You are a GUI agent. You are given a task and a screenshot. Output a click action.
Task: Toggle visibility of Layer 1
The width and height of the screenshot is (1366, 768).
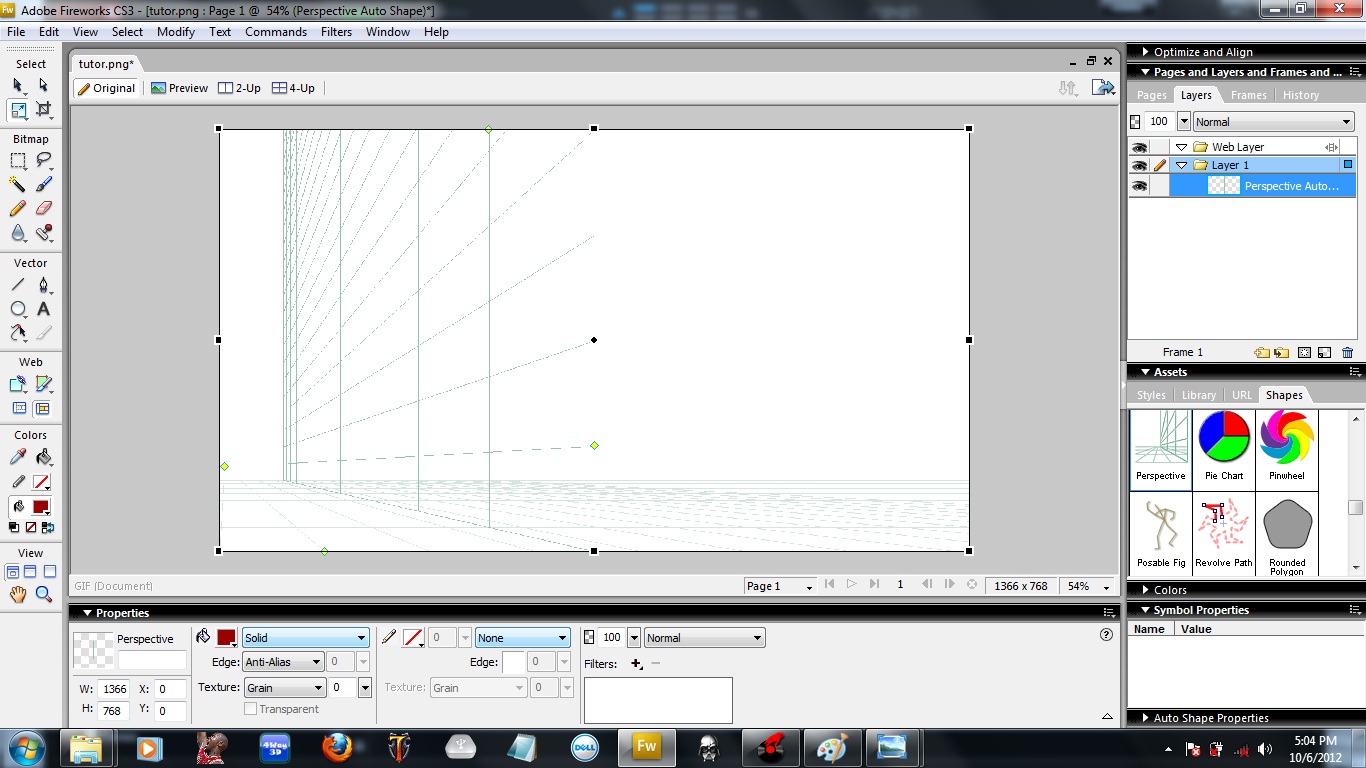(x=1137, y=165)
